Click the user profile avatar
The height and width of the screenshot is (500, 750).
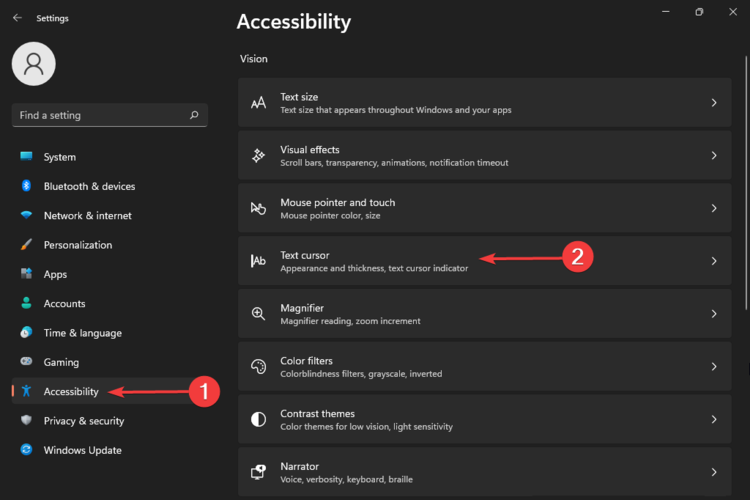(33, 64)
